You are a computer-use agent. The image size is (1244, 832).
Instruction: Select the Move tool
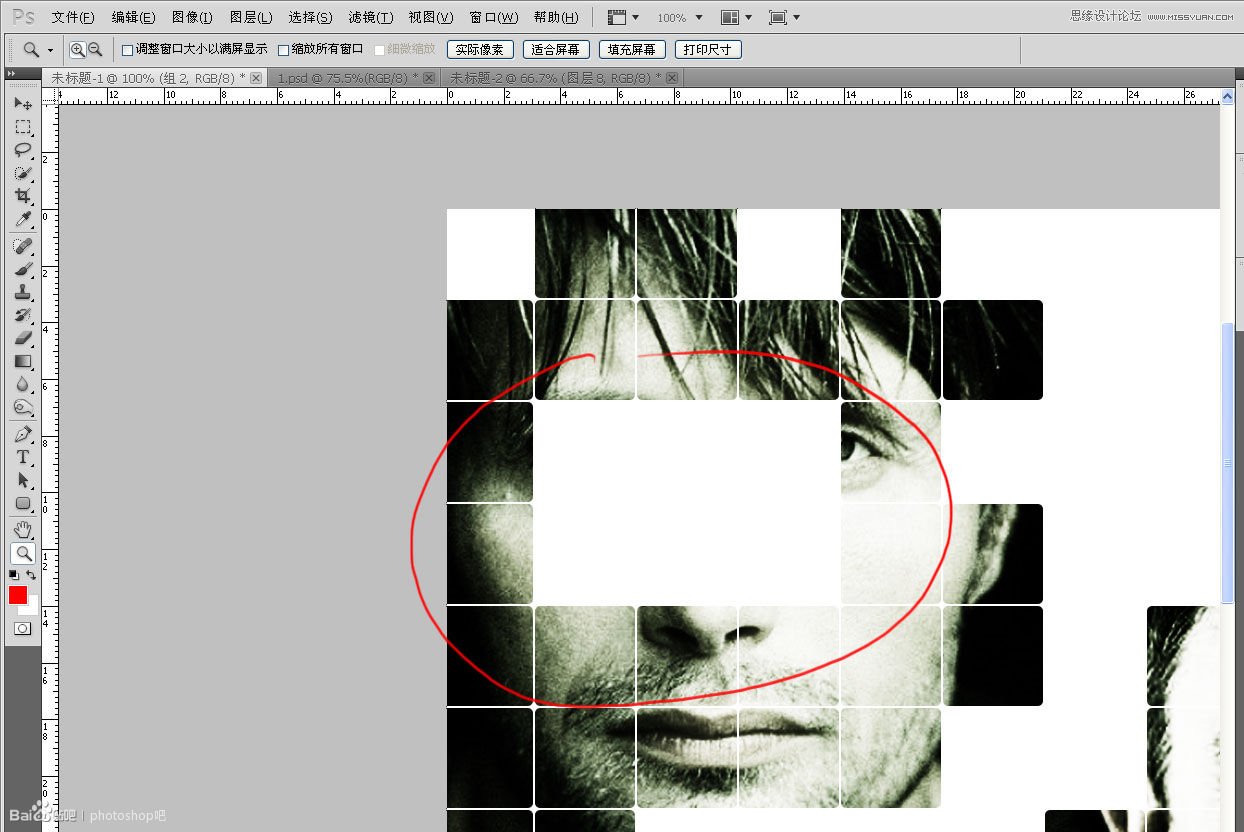(22, 104)
